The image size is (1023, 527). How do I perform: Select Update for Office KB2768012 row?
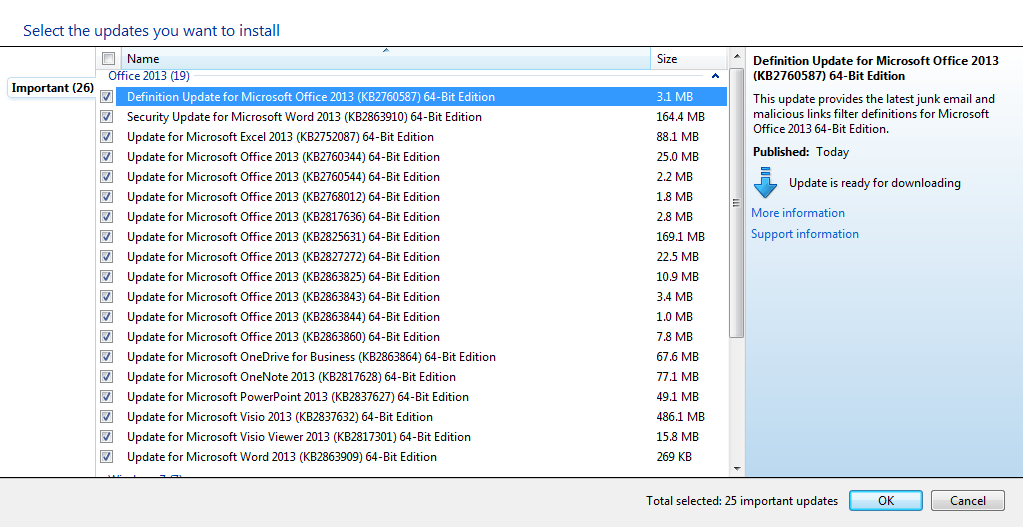click(421, 197)
